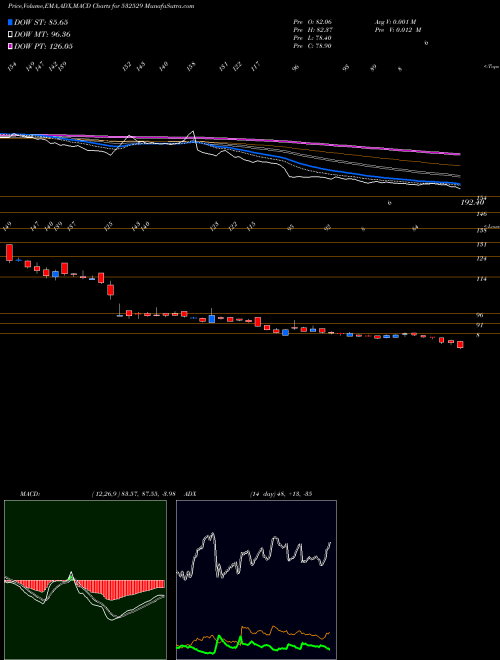This screenshot has width=500, height=660.
Task: Click the tall red candlestick at chart start
Action: [9, 252]
